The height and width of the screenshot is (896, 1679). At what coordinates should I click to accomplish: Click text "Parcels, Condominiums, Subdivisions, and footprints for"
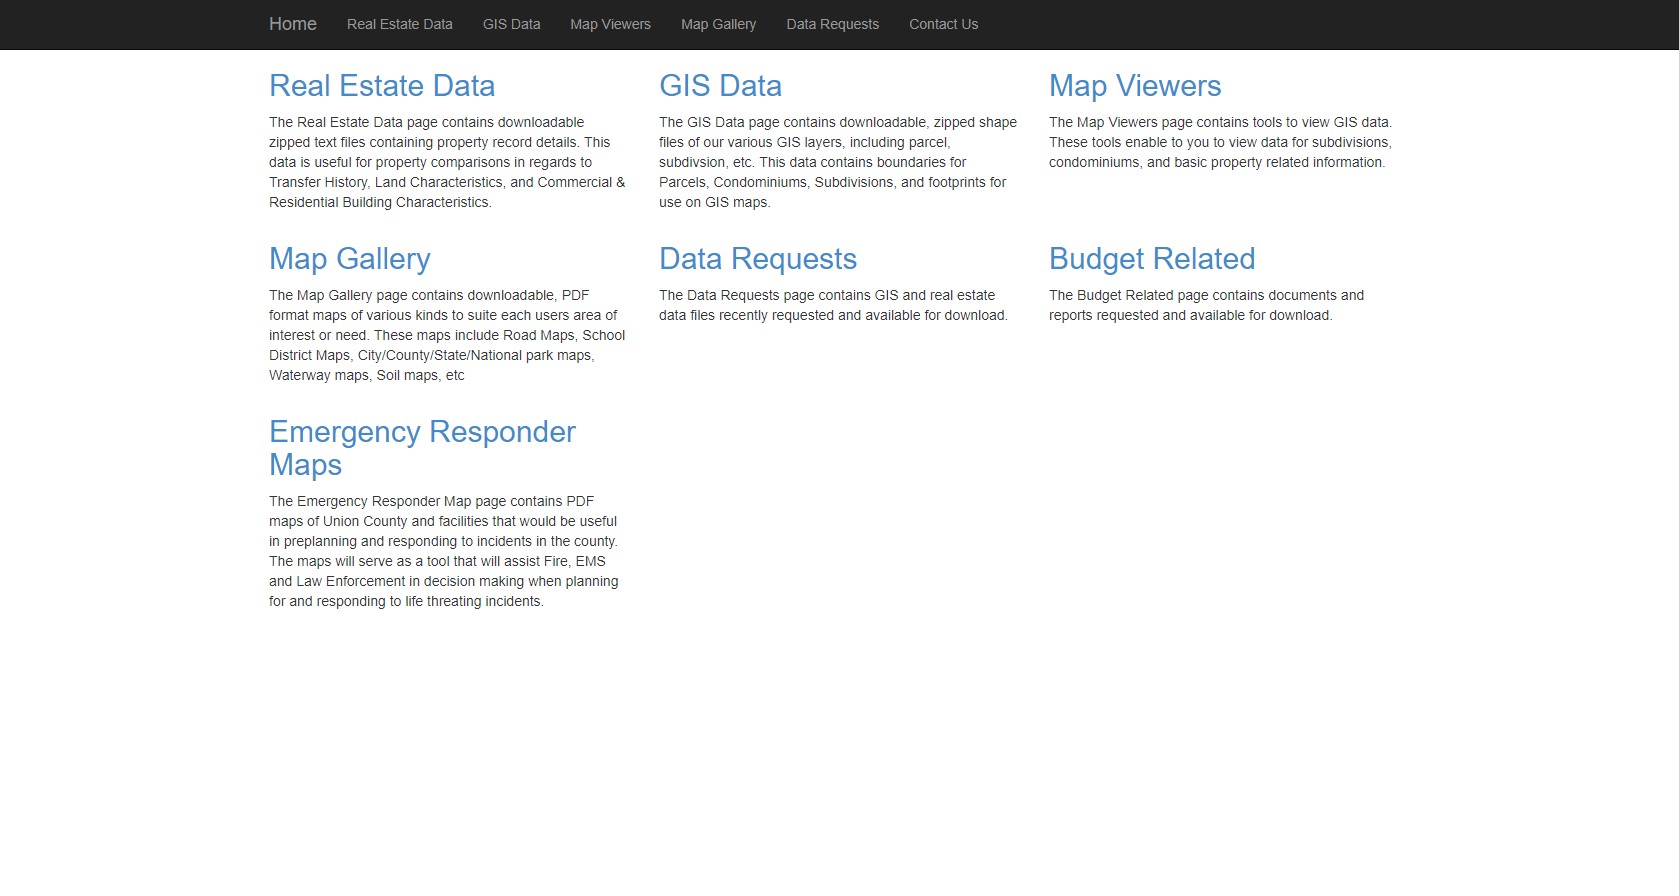pyautogui.click(x=833, y=182)
